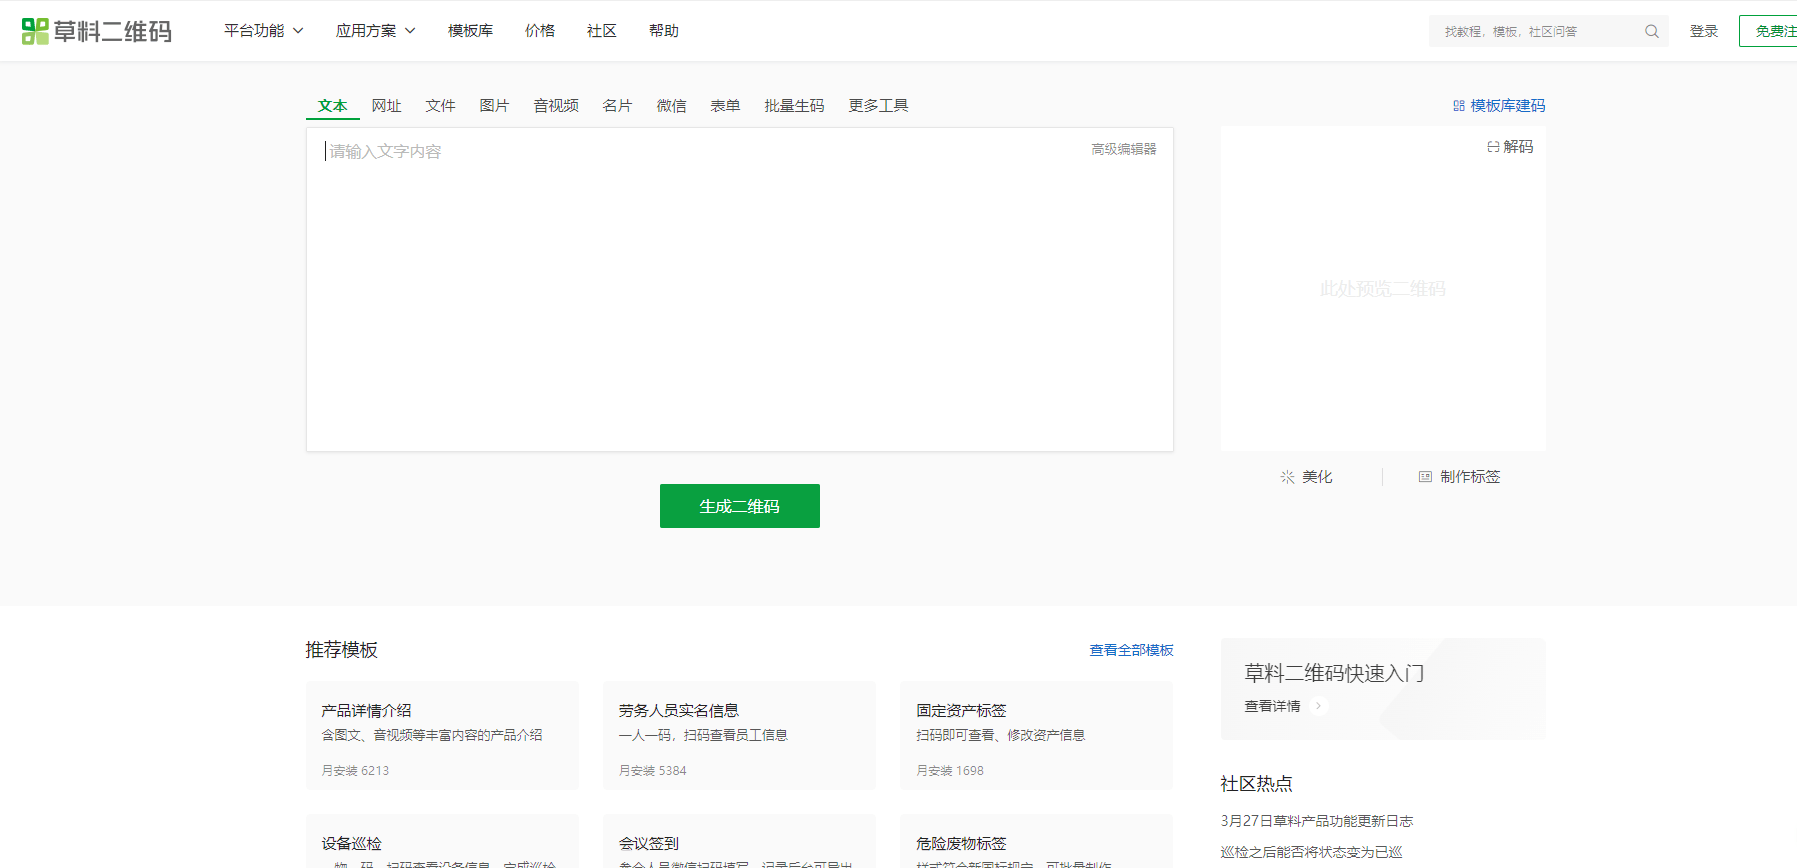Image resolution: width=1797 pixels, height=868 pixels.
Task: Open the 模板库 menu item
Action: 470,31
